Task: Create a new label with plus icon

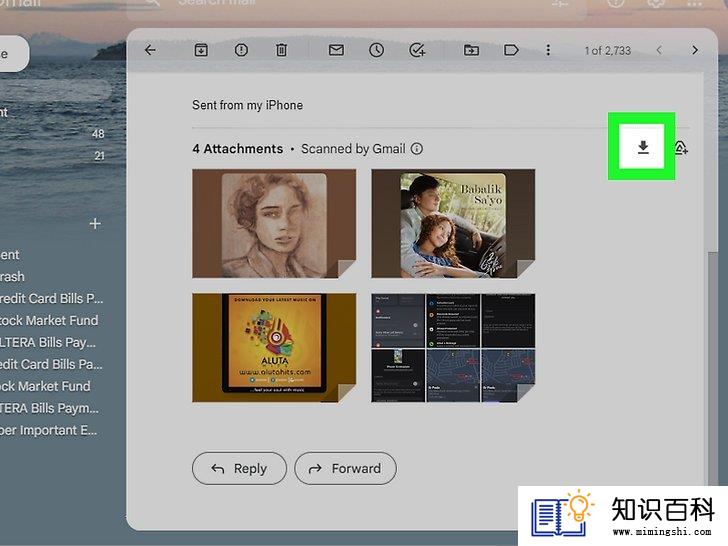Action: pos(95,224)
